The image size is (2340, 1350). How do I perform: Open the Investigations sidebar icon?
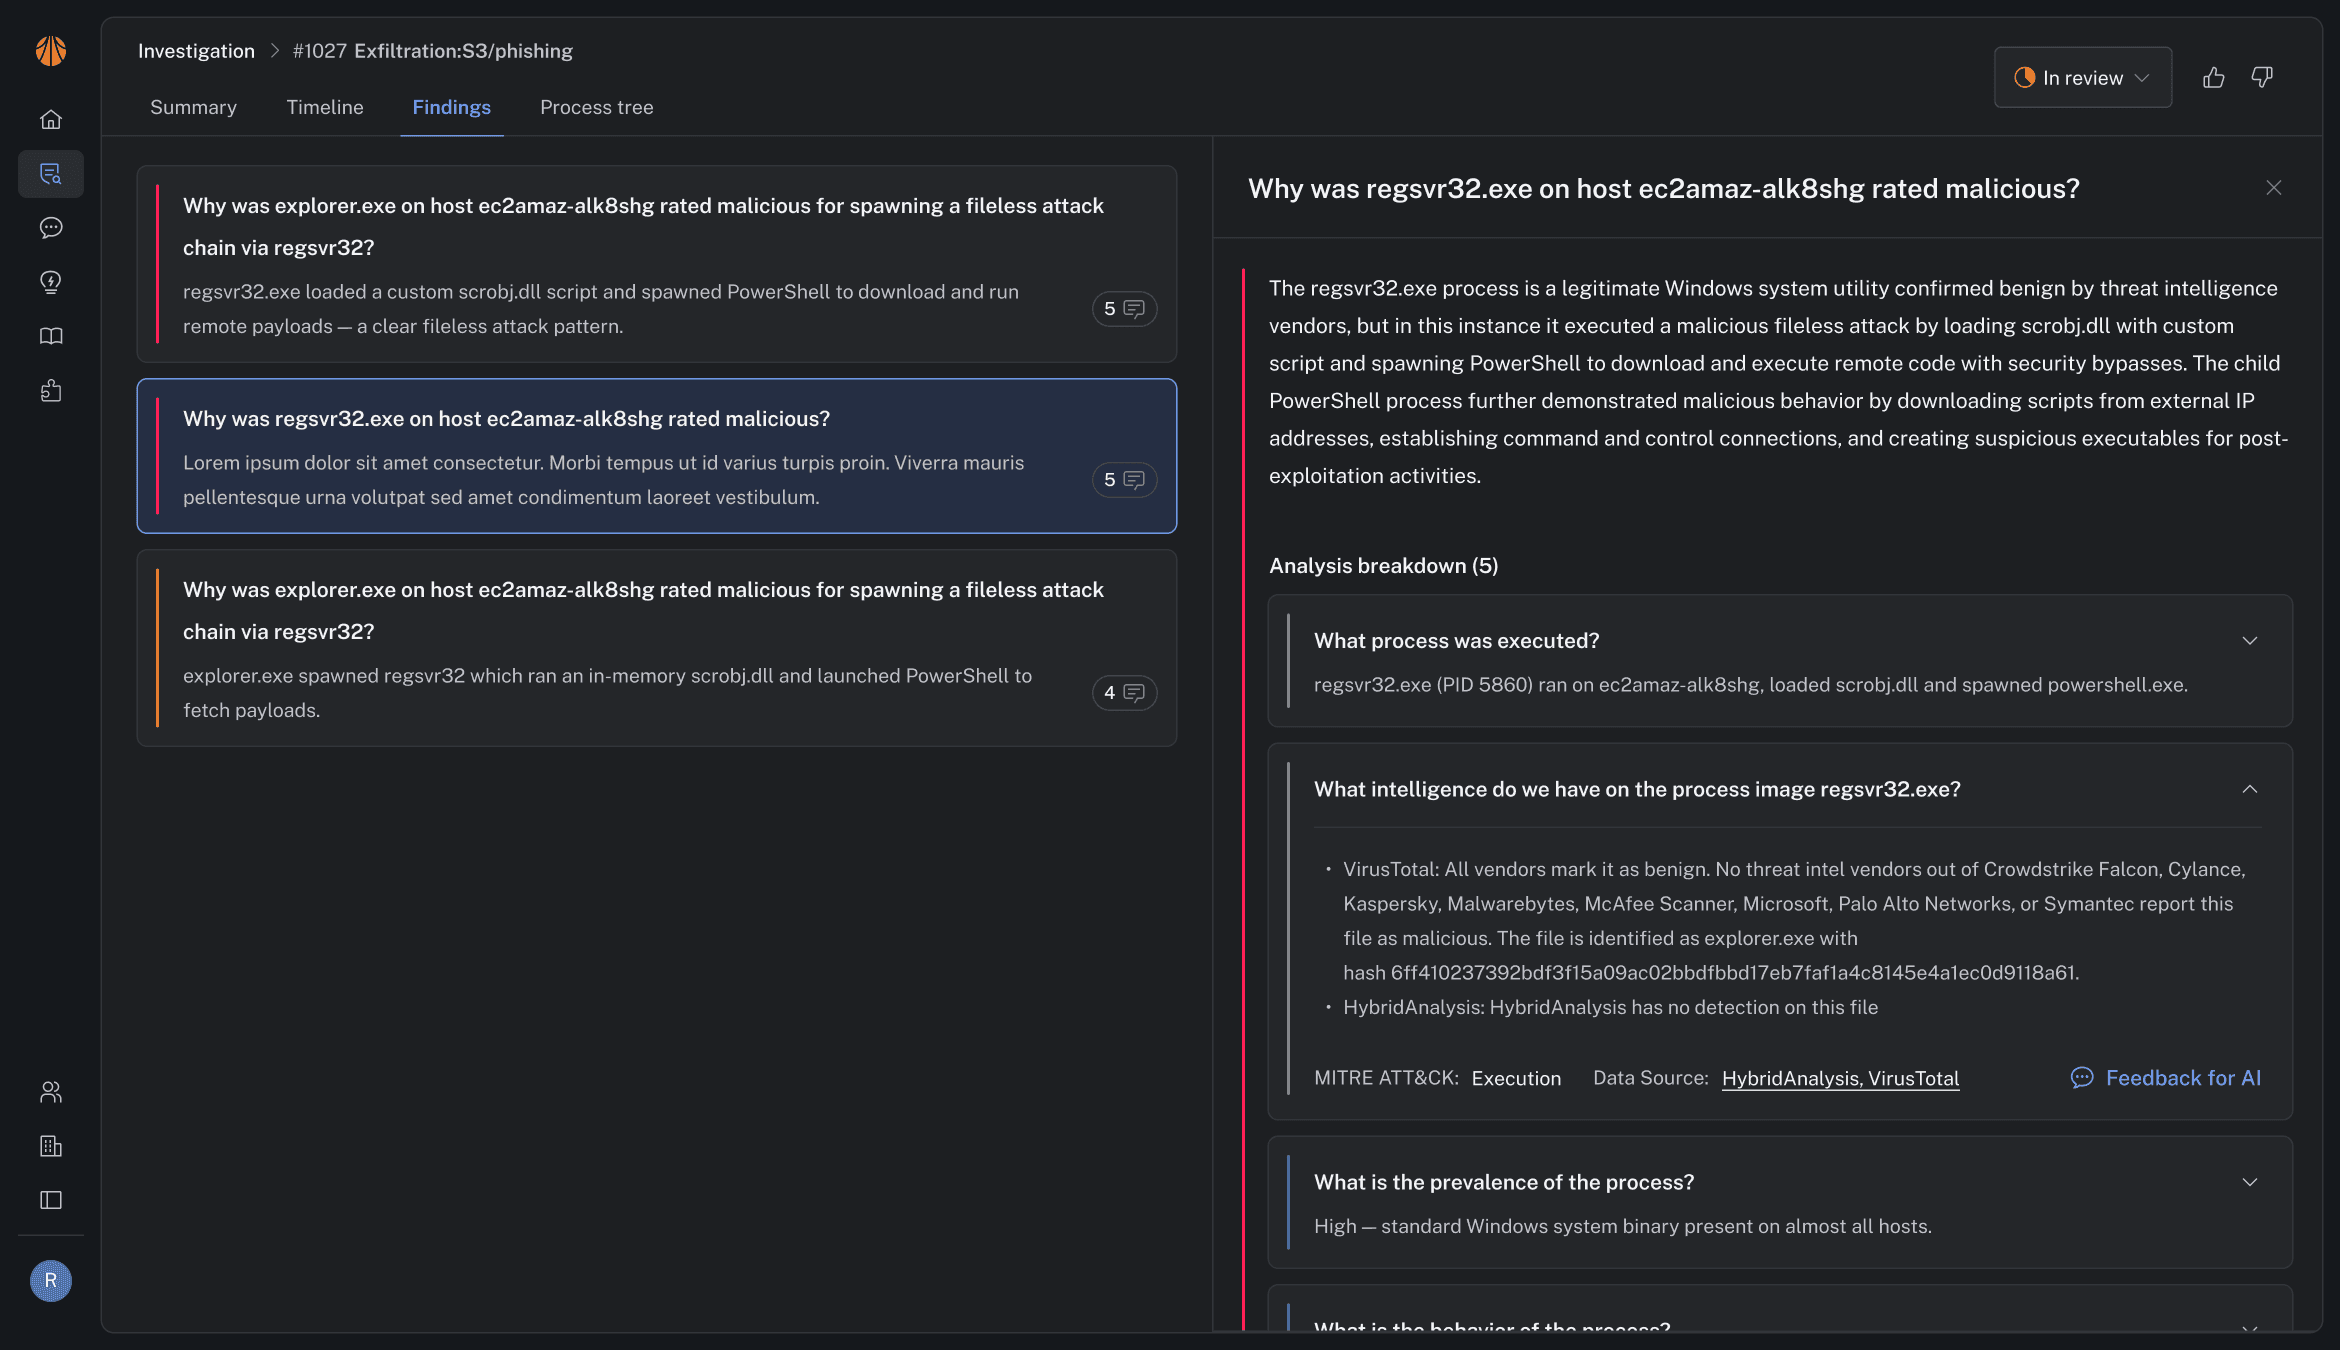51,174
